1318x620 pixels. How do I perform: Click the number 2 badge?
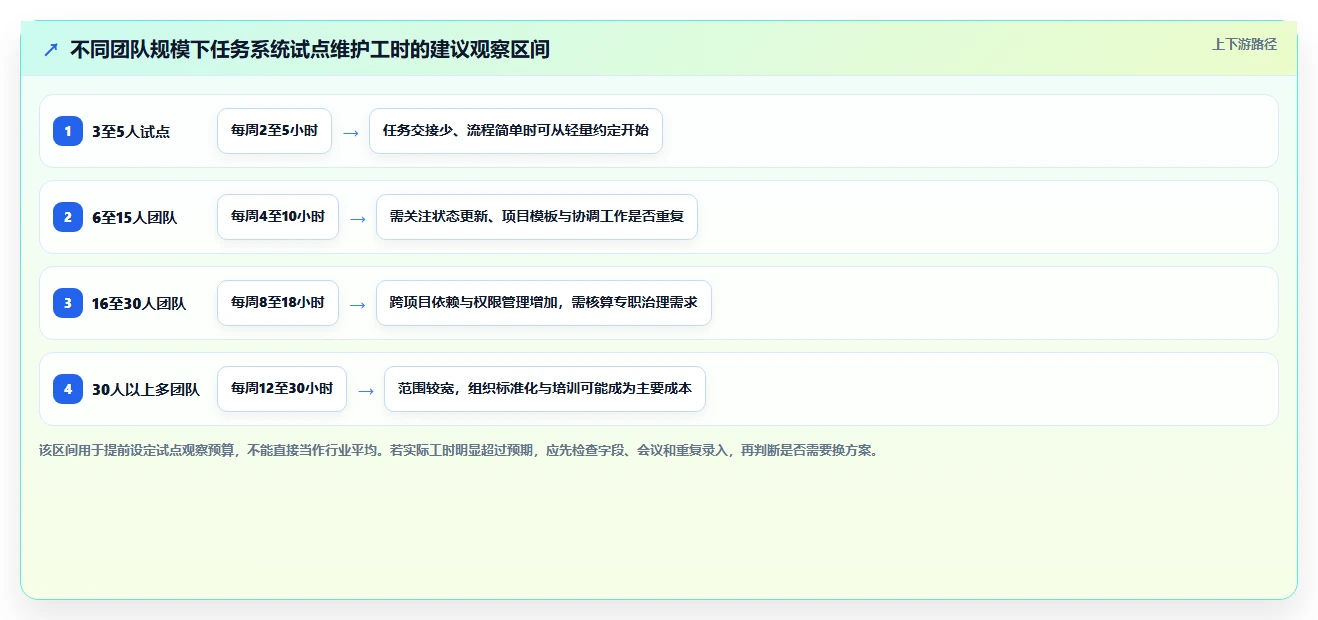pos(68,217)
